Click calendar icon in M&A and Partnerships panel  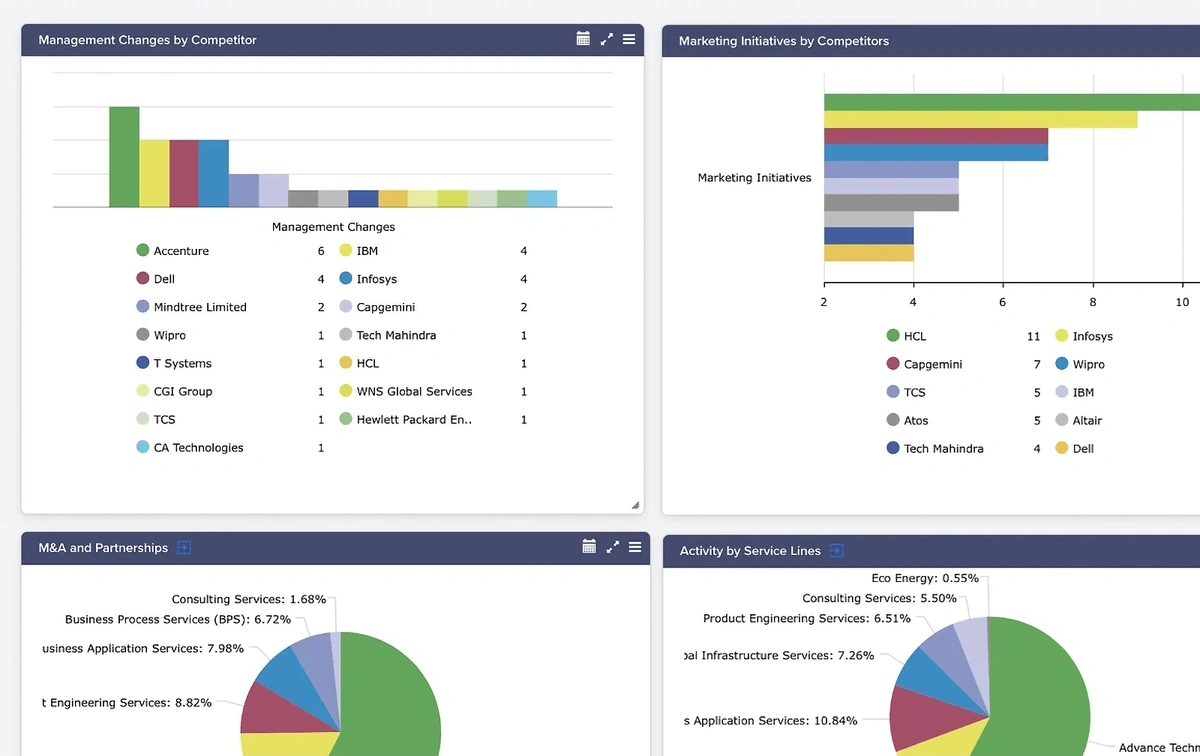[589, 546]
